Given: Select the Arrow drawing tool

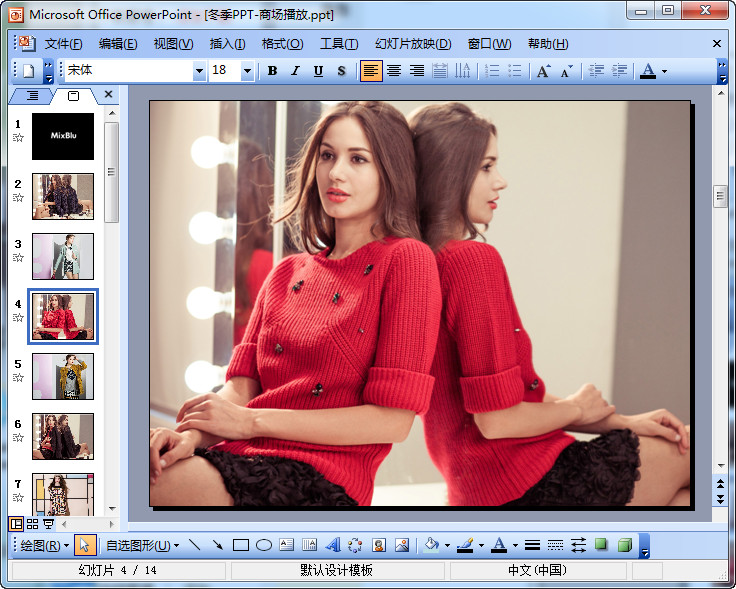Looking at the screenshot, I should coord(217,545).
